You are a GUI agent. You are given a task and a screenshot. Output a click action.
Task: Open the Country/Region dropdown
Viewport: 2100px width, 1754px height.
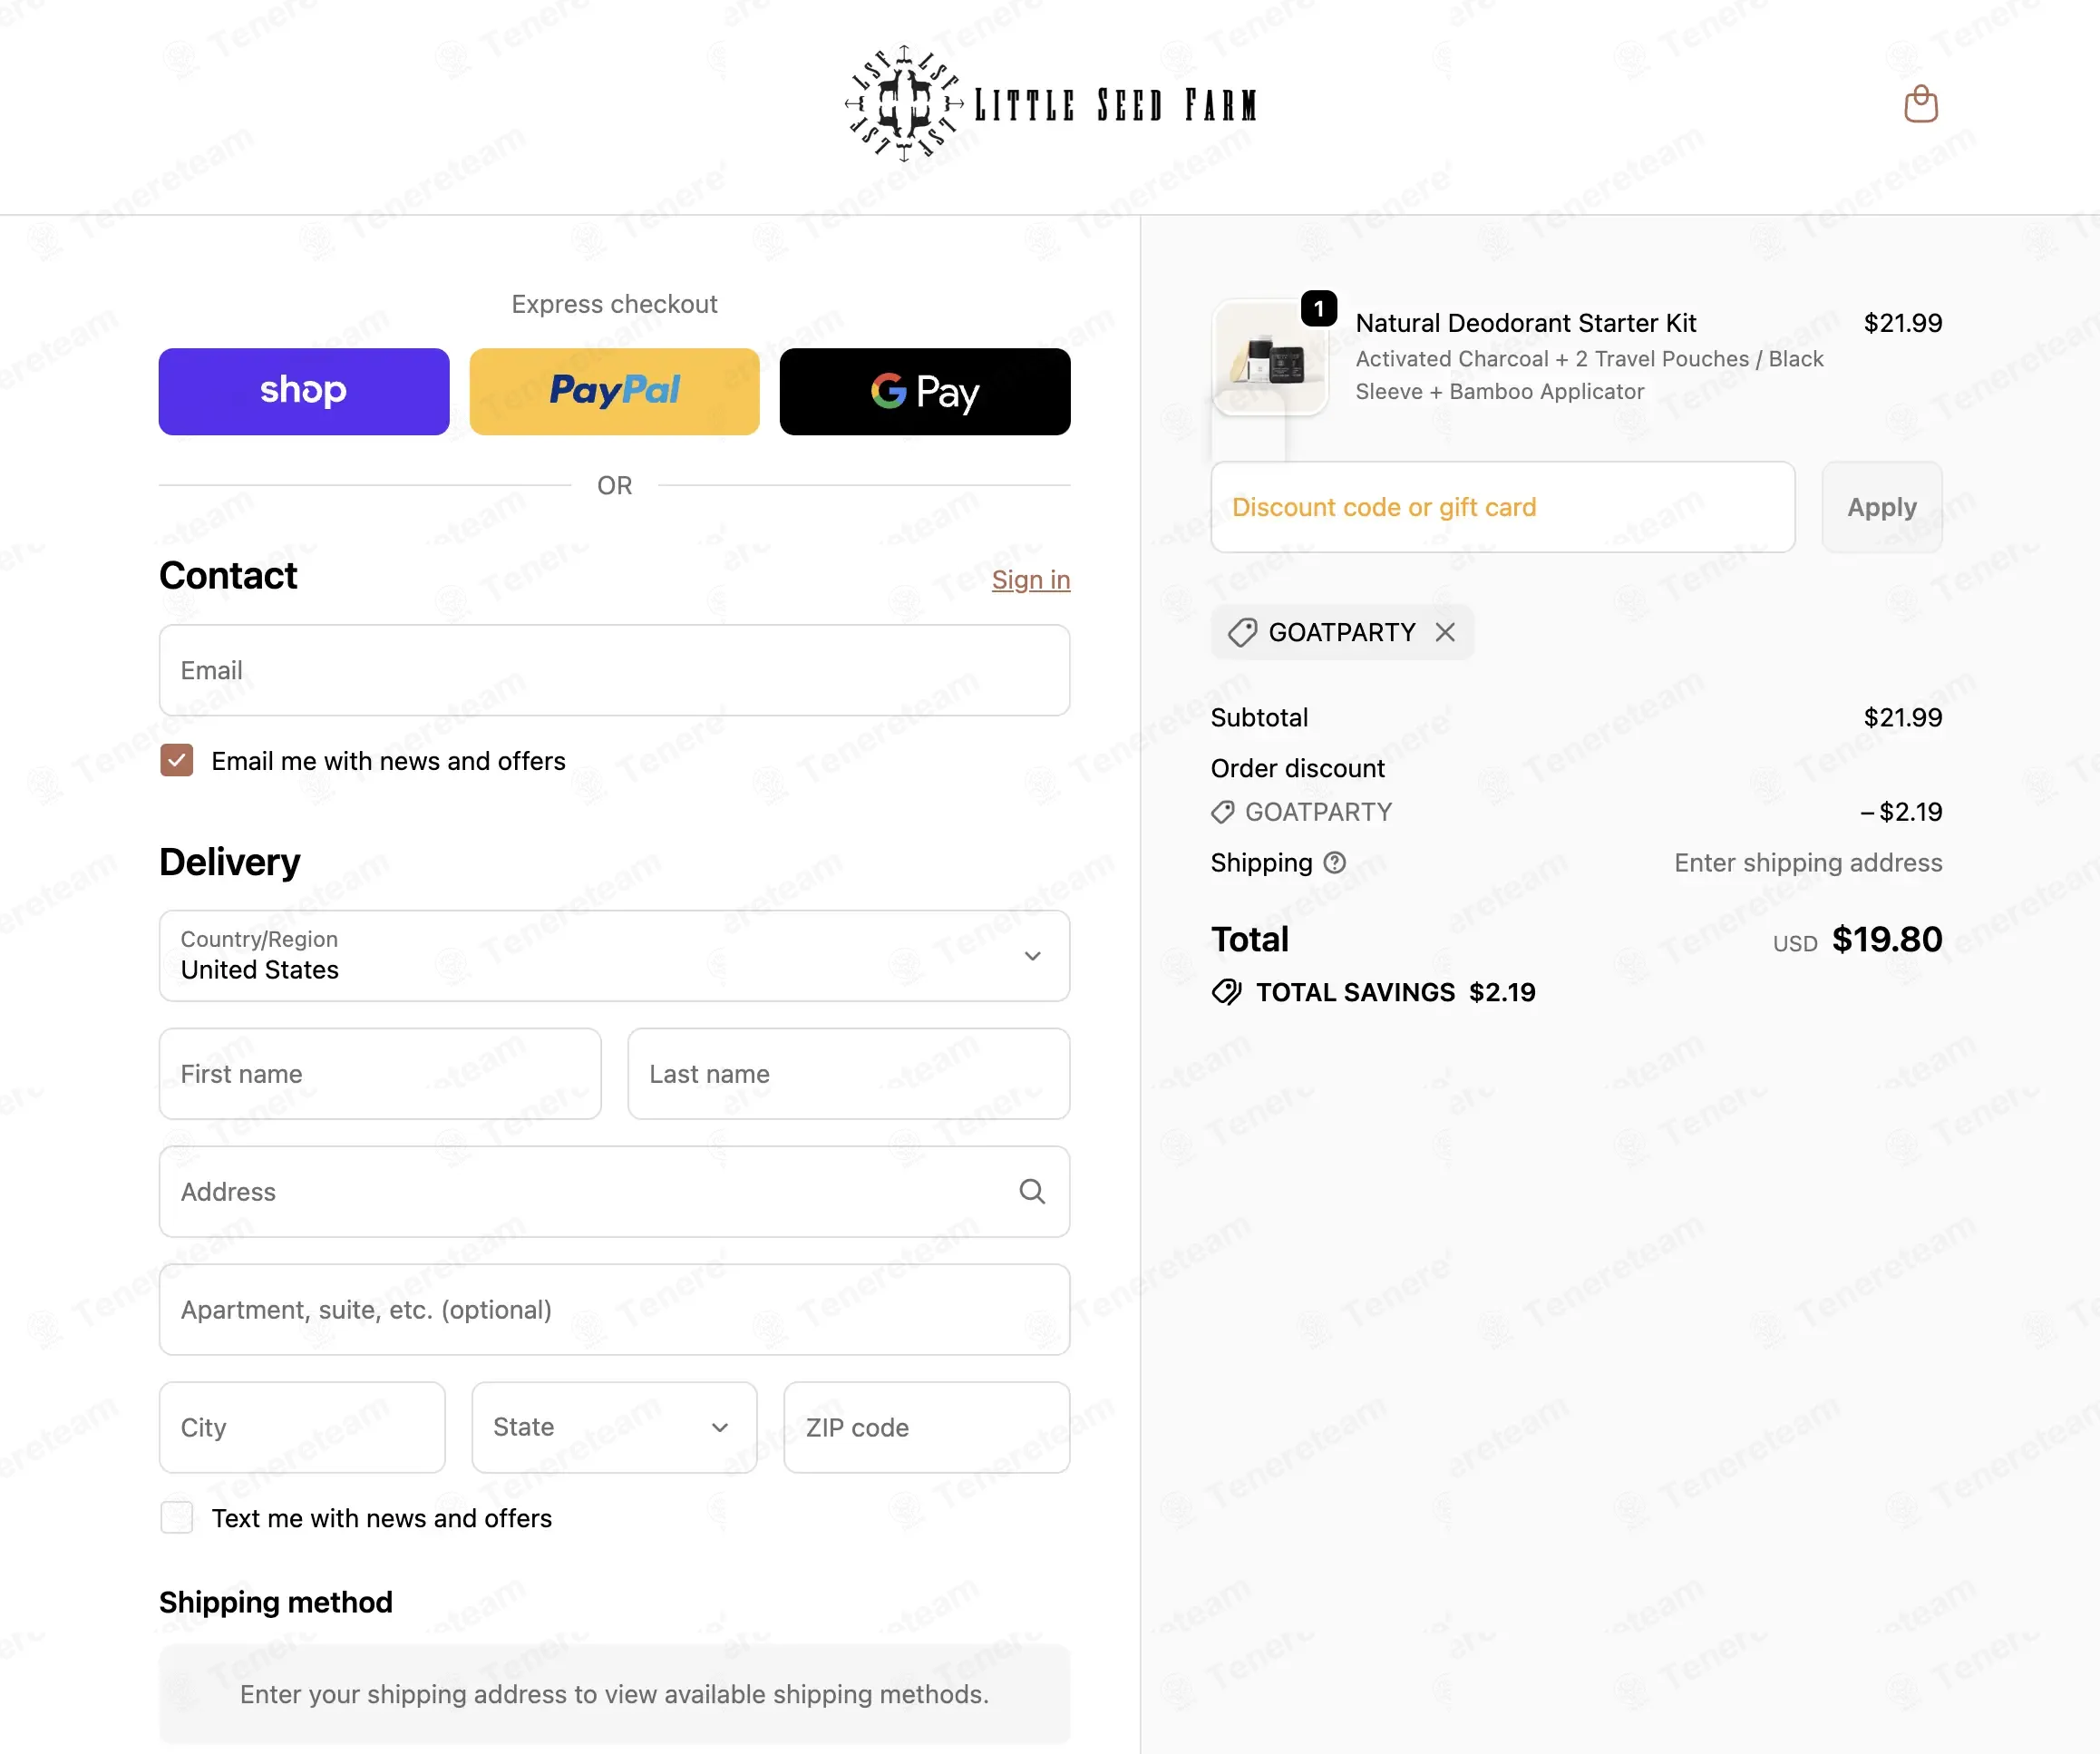pos(614,955)
